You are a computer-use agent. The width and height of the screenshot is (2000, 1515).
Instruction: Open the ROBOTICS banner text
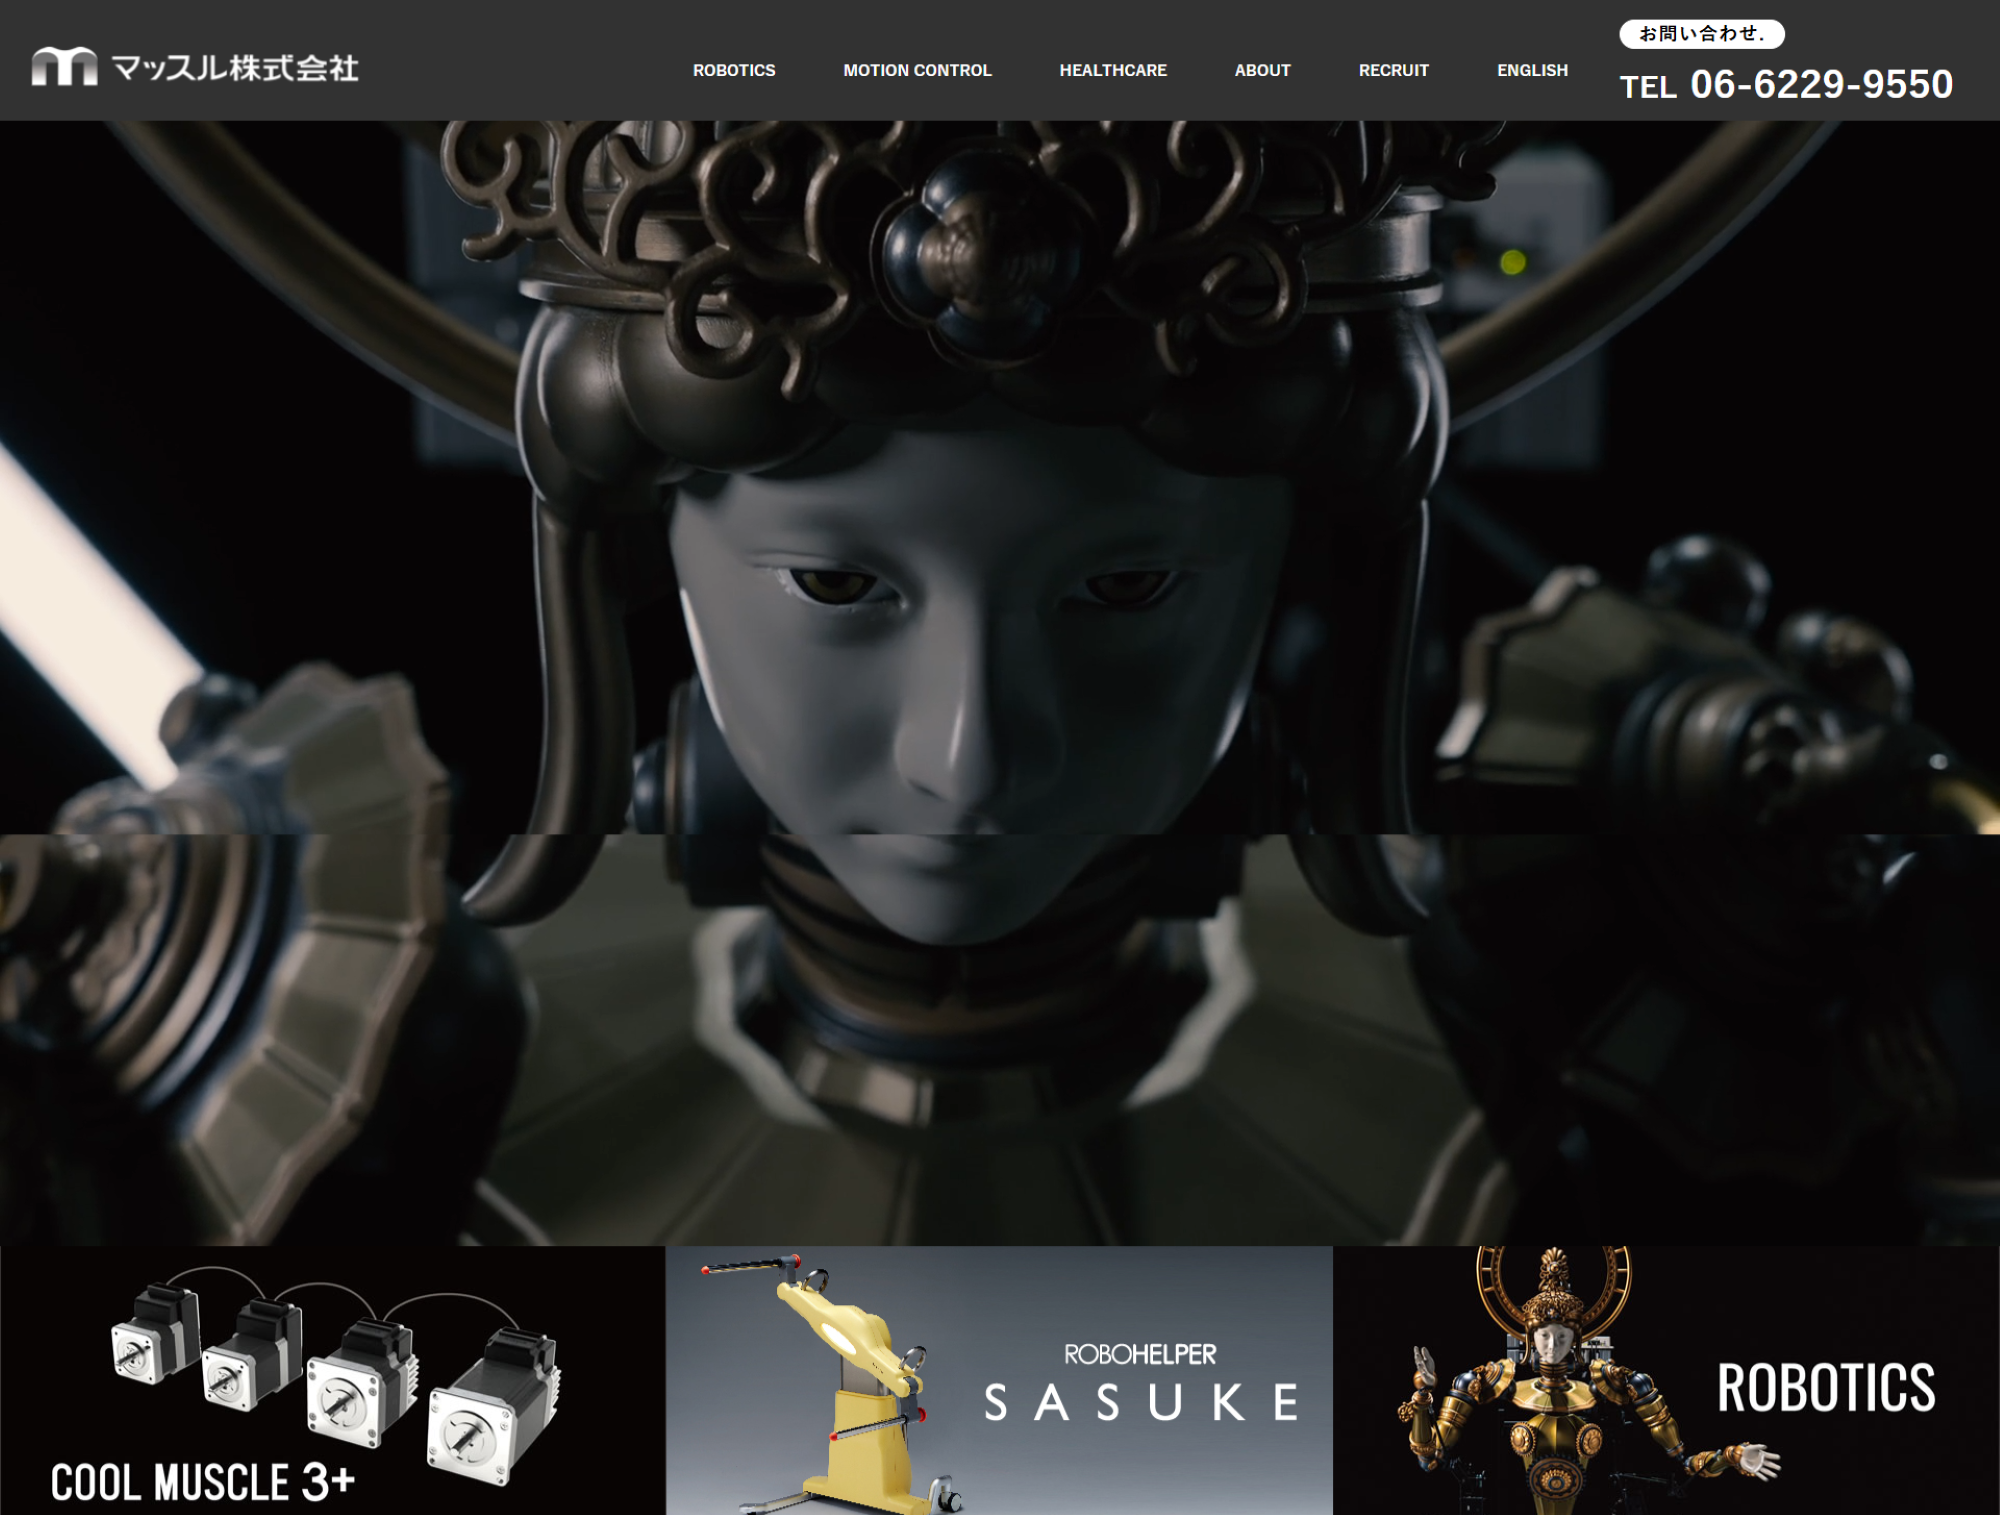[1826, 1388]
